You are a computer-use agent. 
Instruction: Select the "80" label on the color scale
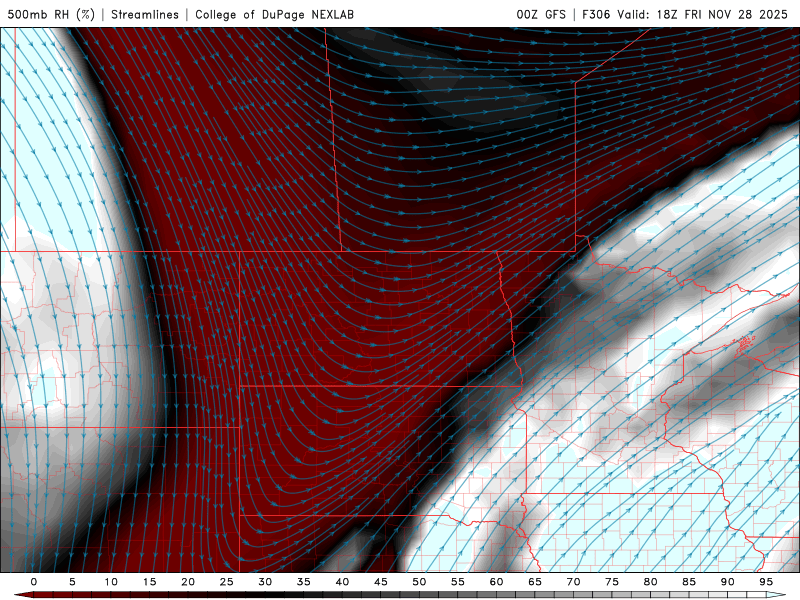click(x=650, y=582)
